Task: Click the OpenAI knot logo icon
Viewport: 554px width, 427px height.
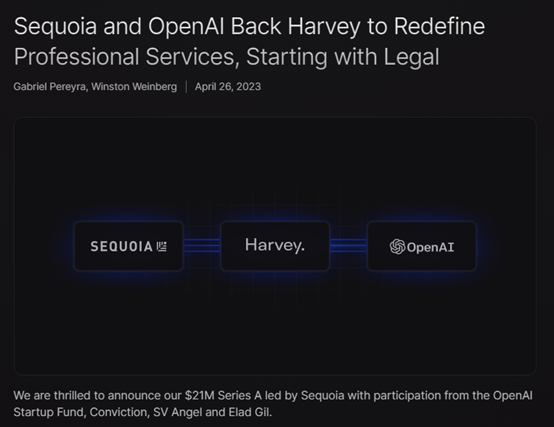Action: coord(397,247)
